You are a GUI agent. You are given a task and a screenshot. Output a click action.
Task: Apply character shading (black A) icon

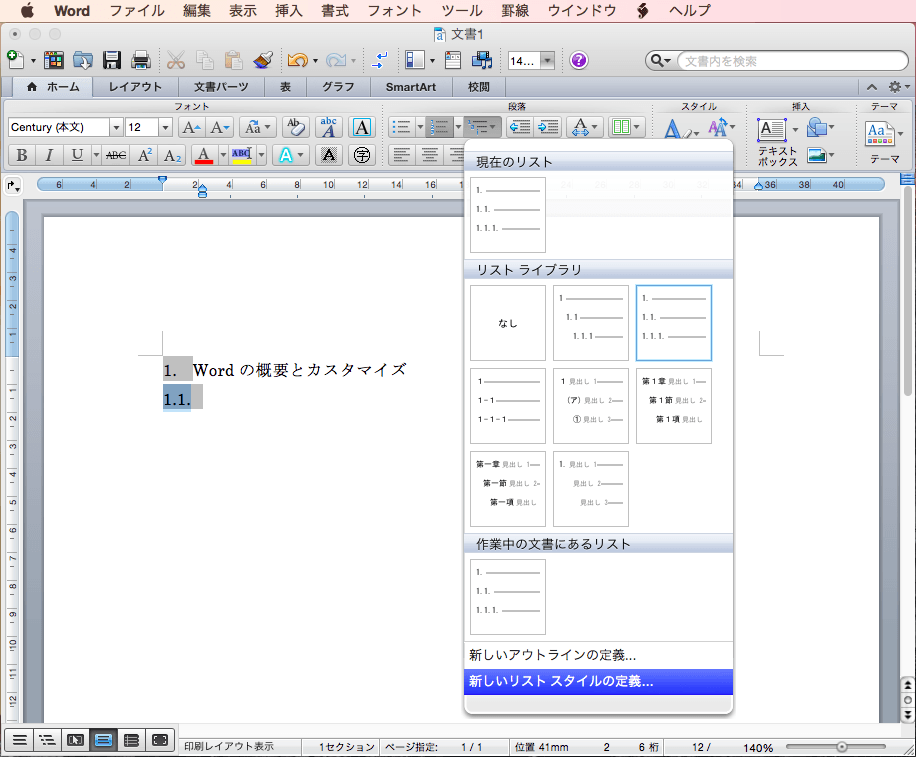coord(329,155)
